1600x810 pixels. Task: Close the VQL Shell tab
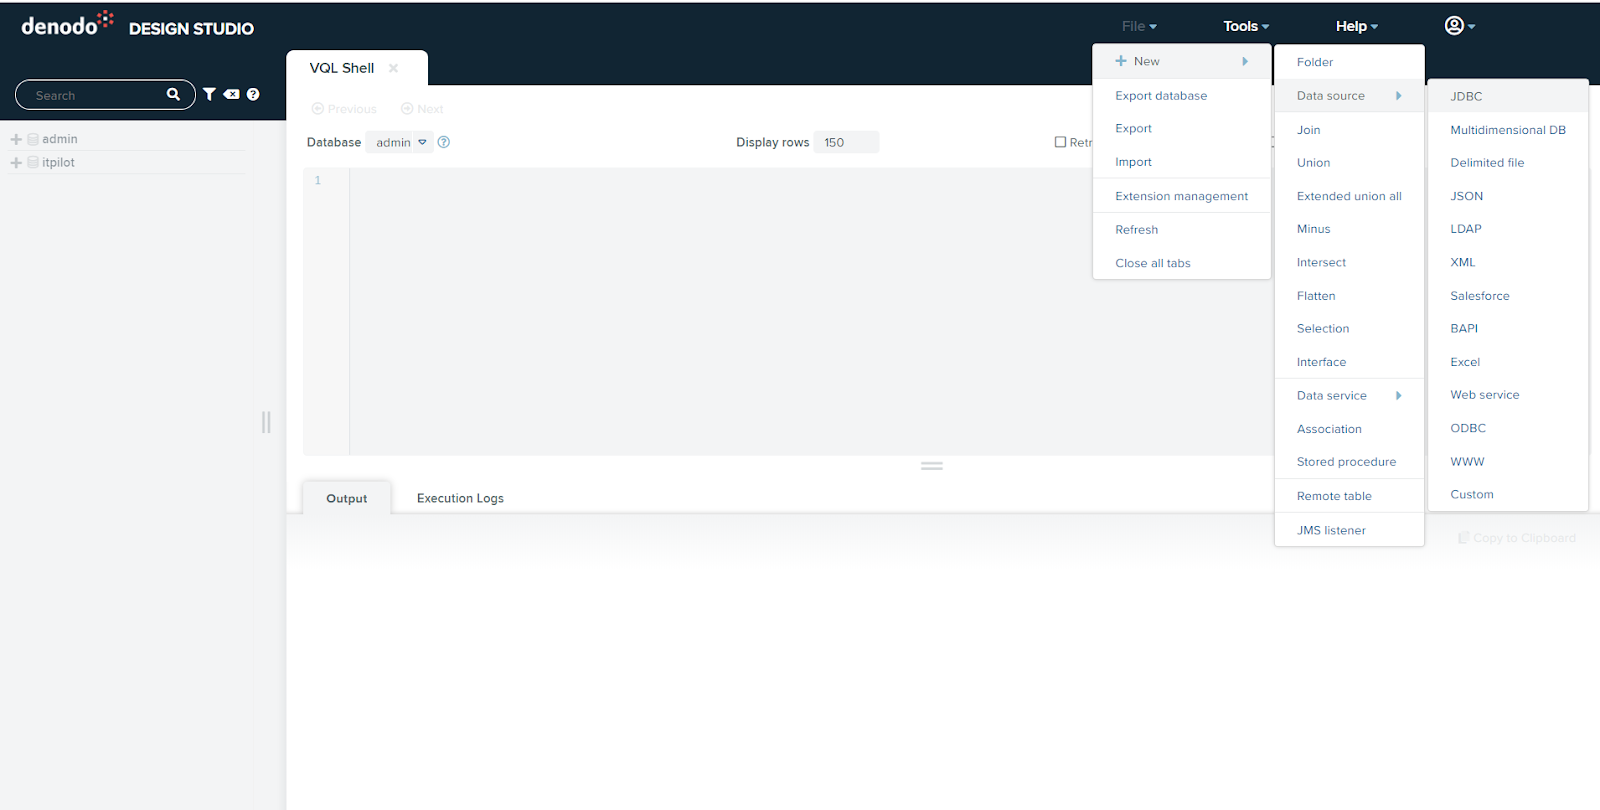[x=394, y=68]
